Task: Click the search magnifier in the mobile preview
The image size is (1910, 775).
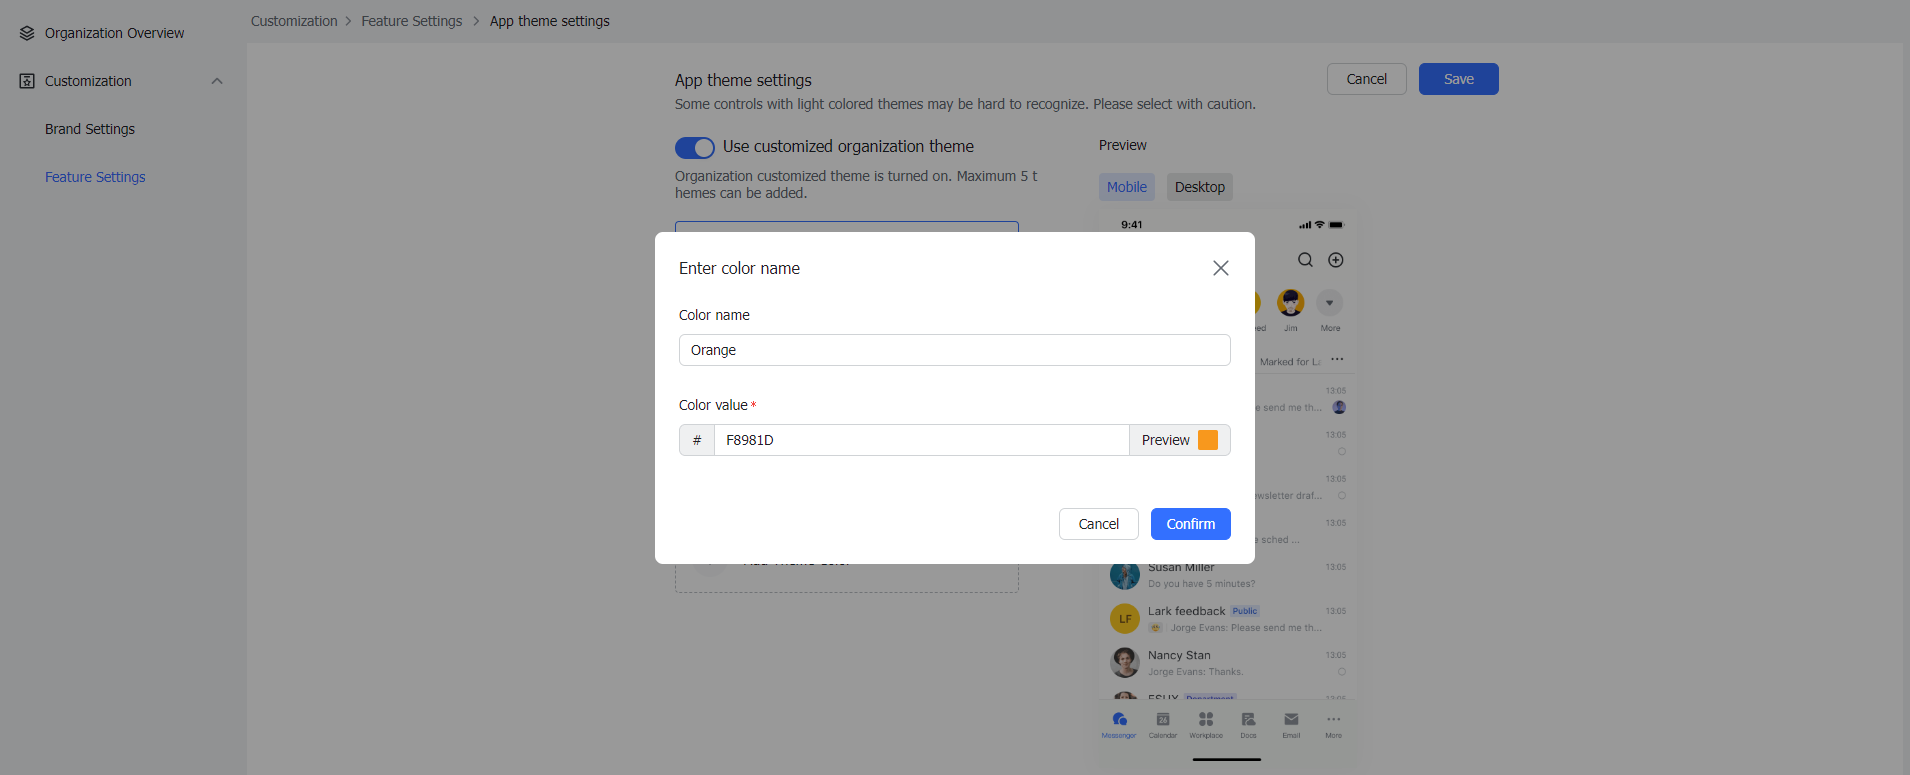Action: 1305,260
